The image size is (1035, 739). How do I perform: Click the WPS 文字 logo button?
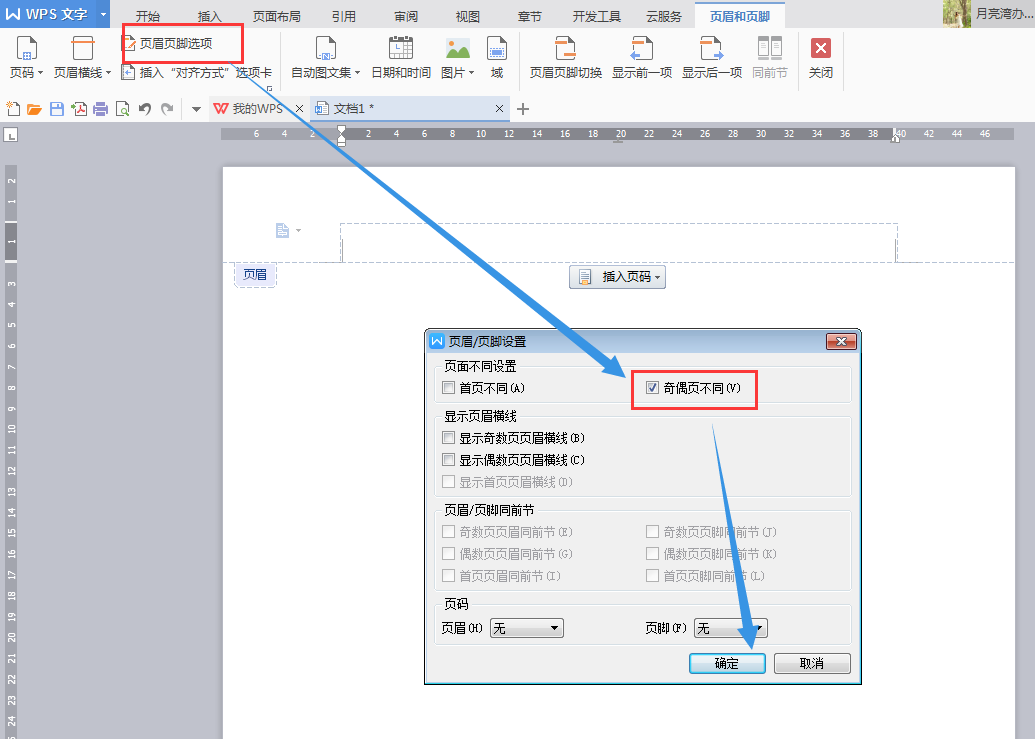tap(48, 14)
